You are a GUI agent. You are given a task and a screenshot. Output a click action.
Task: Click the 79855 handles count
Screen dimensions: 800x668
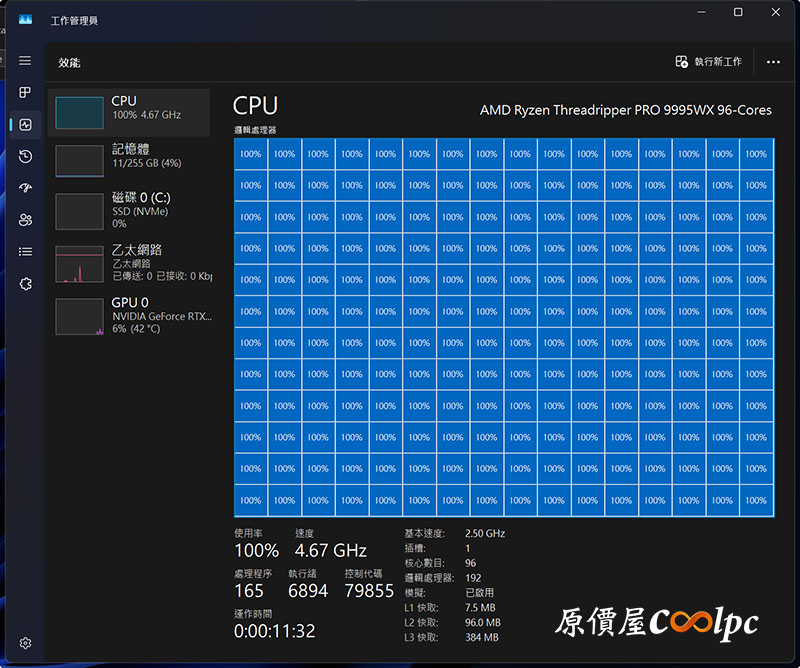coord(369,591)
